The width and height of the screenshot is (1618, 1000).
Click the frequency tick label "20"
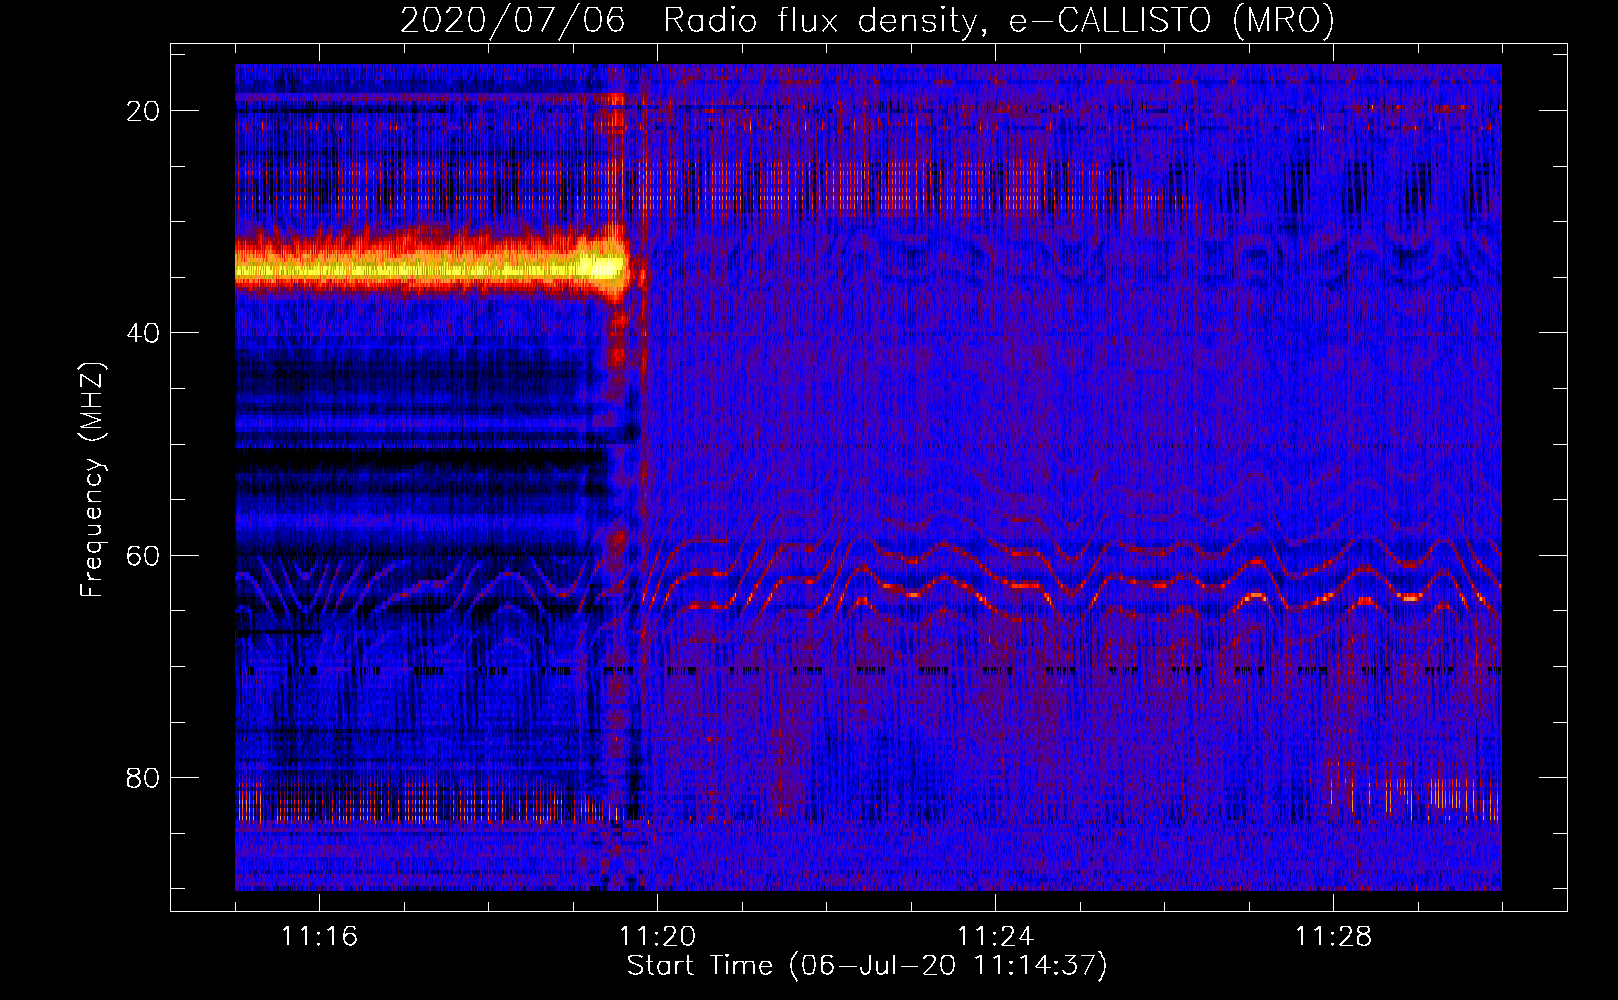click(144, 111)
